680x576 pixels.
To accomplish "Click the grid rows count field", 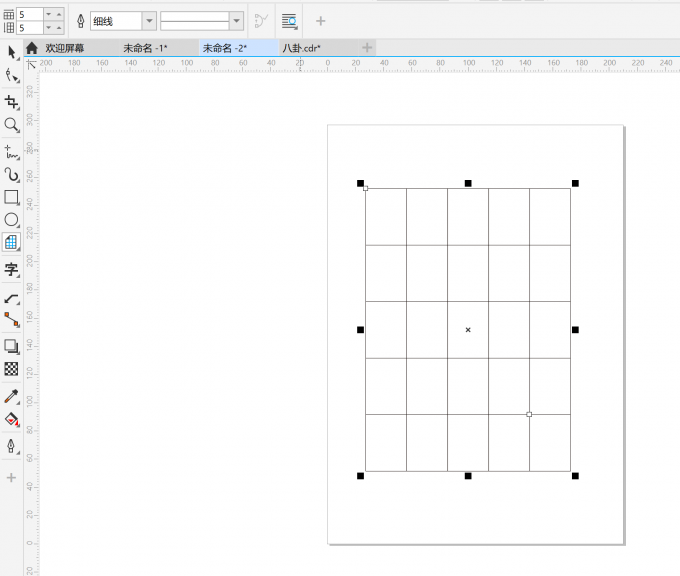I will click(x=30, y=28).
